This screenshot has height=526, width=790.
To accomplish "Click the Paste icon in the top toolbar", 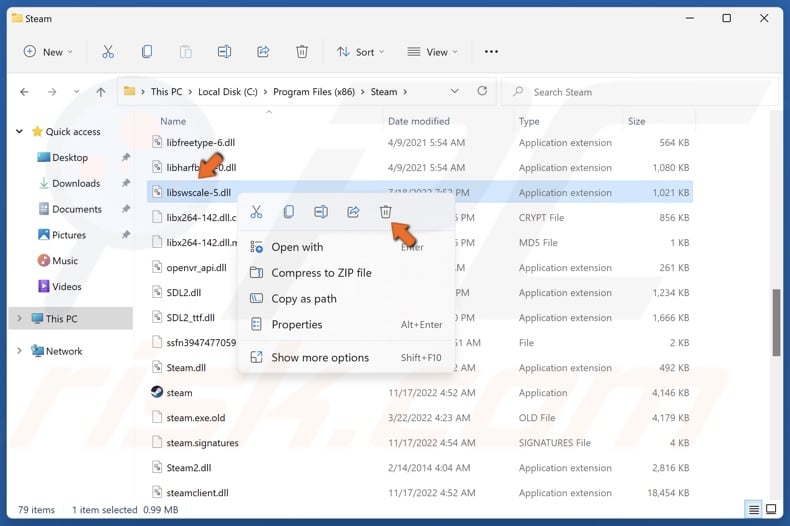I will pyautogui.click(x=185, y=51).
